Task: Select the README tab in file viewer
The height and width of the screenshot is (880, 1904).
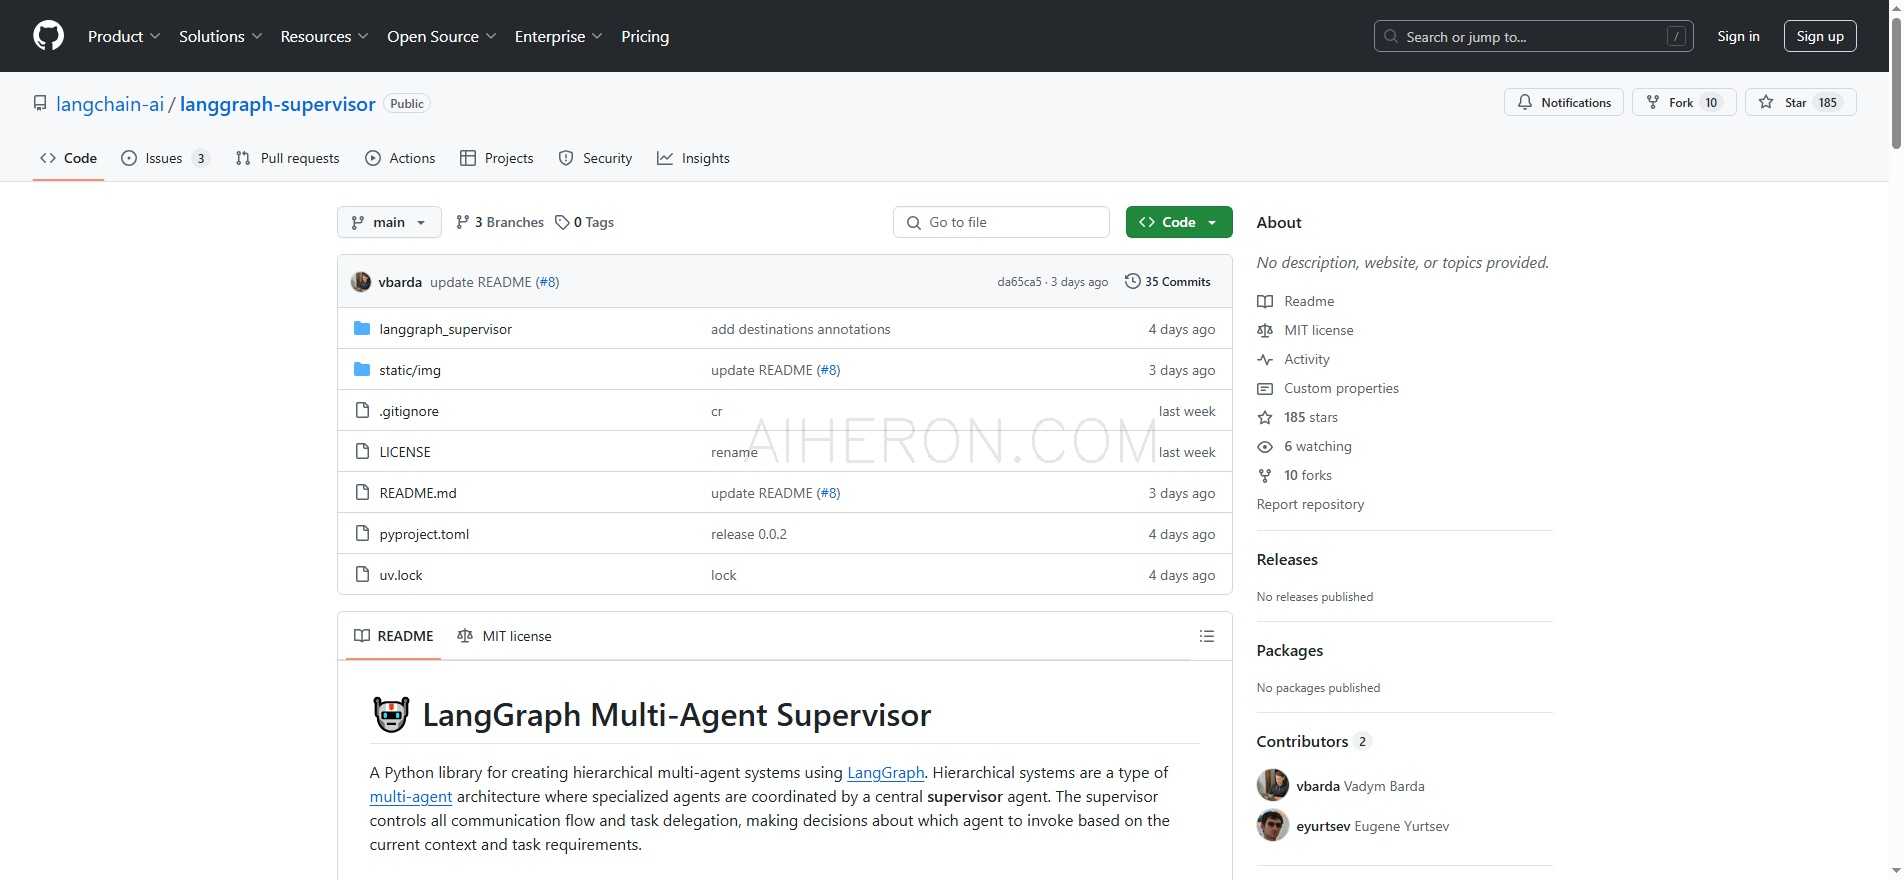Action: (394, 636)
